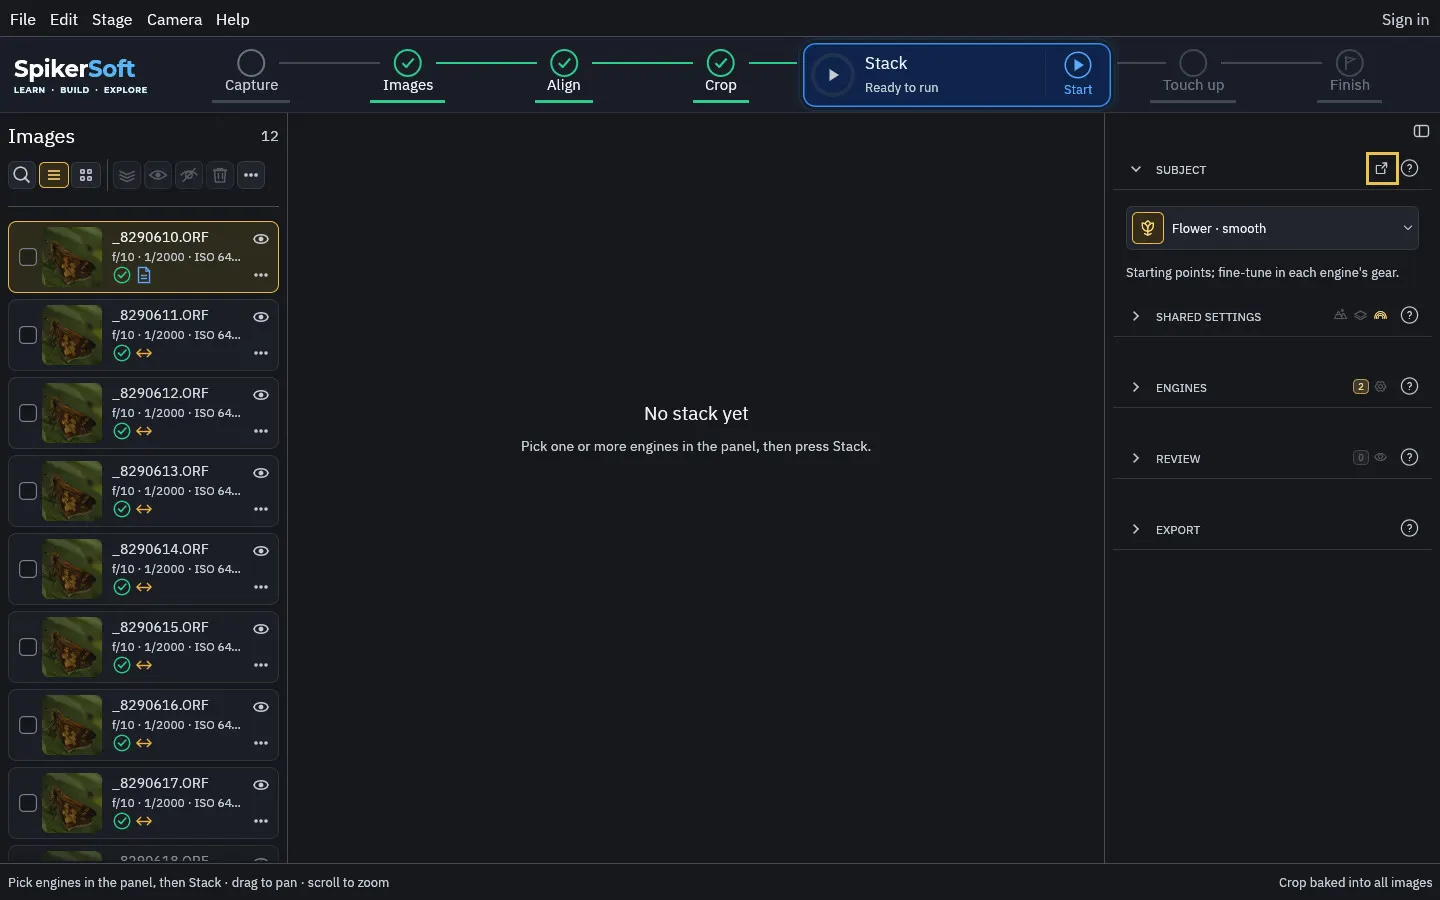Select the _8290615.ORF thumbnail
The height and width of the screenshot is (900, 1440).
(72, 647)
